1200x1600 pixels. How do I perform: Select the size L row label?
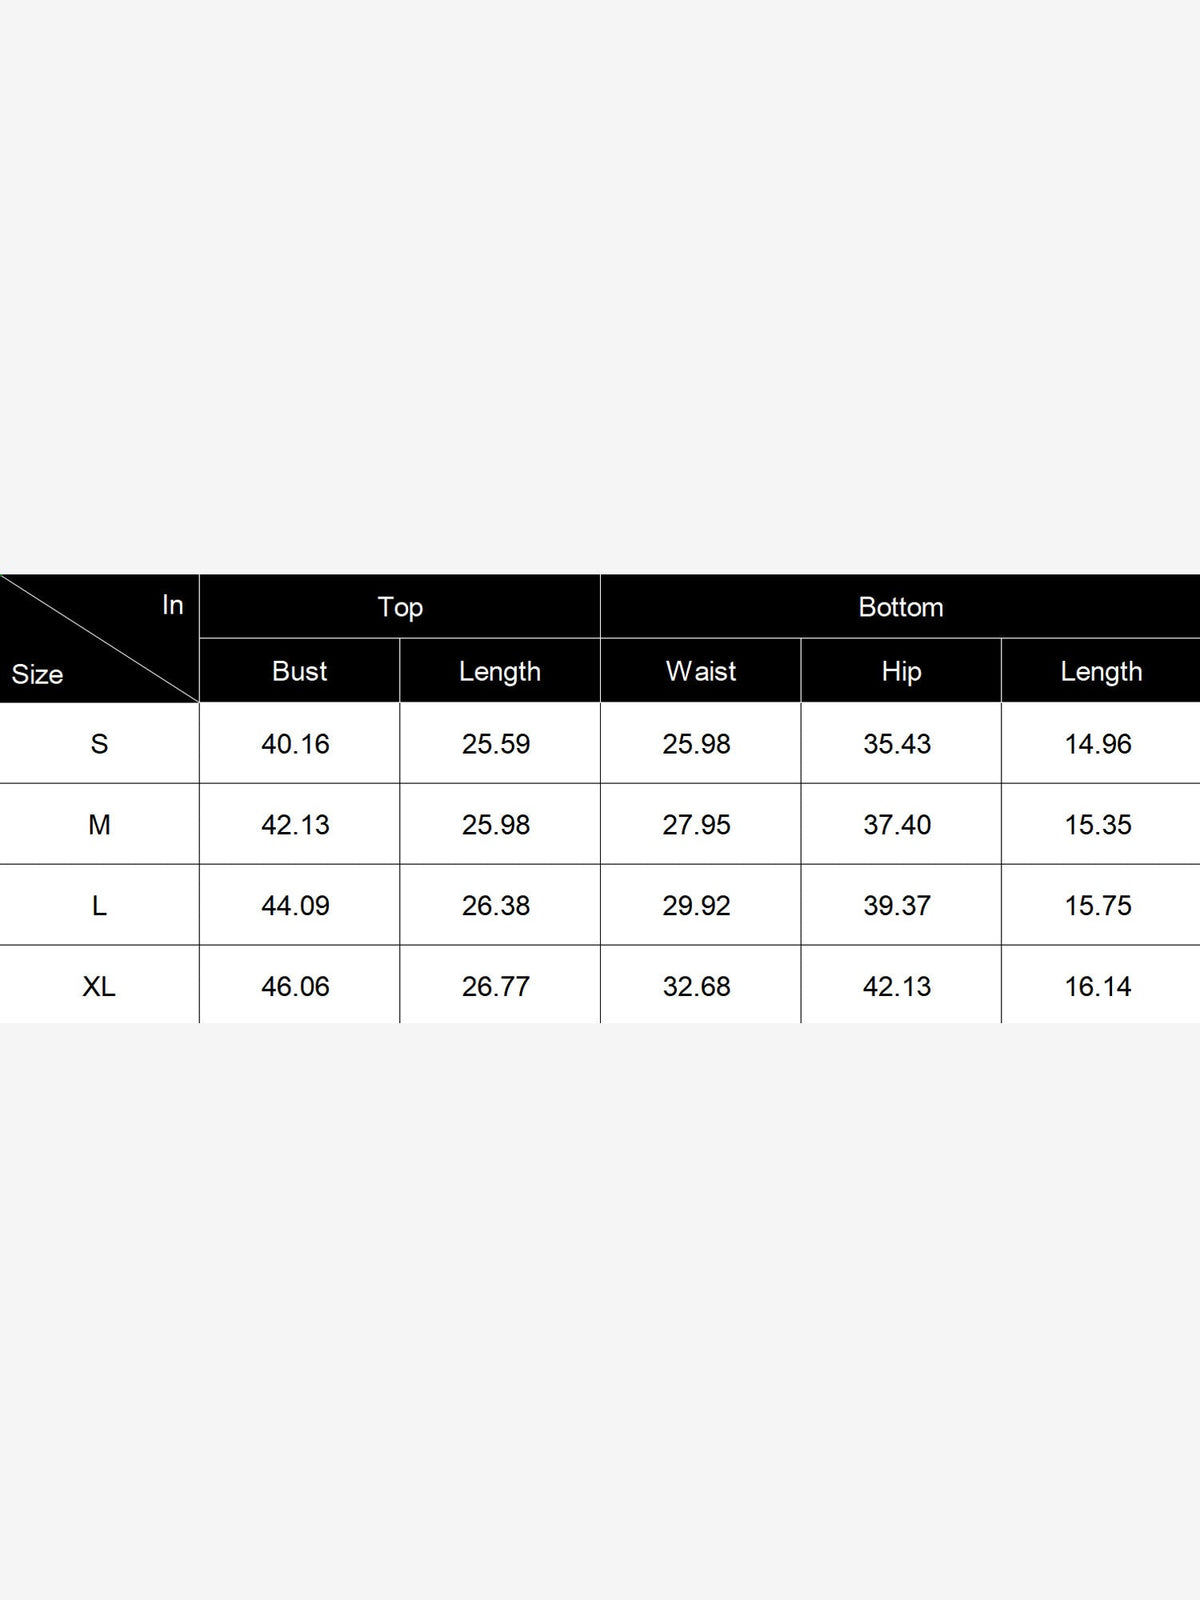[x=99, y=906]
